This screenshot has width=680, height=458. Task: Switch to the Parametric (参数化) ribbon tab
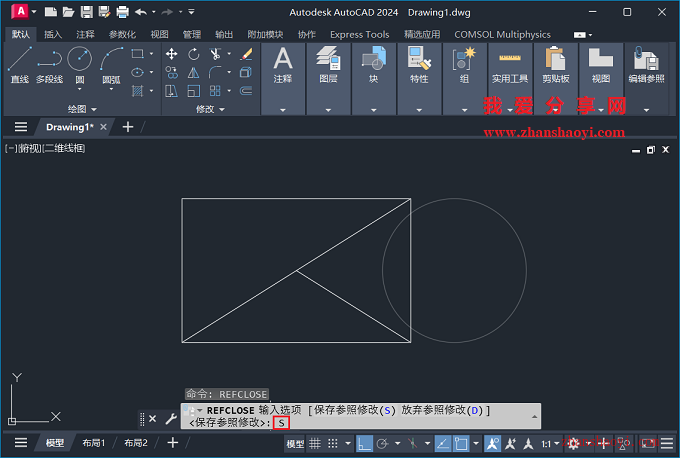coord(122,34)
